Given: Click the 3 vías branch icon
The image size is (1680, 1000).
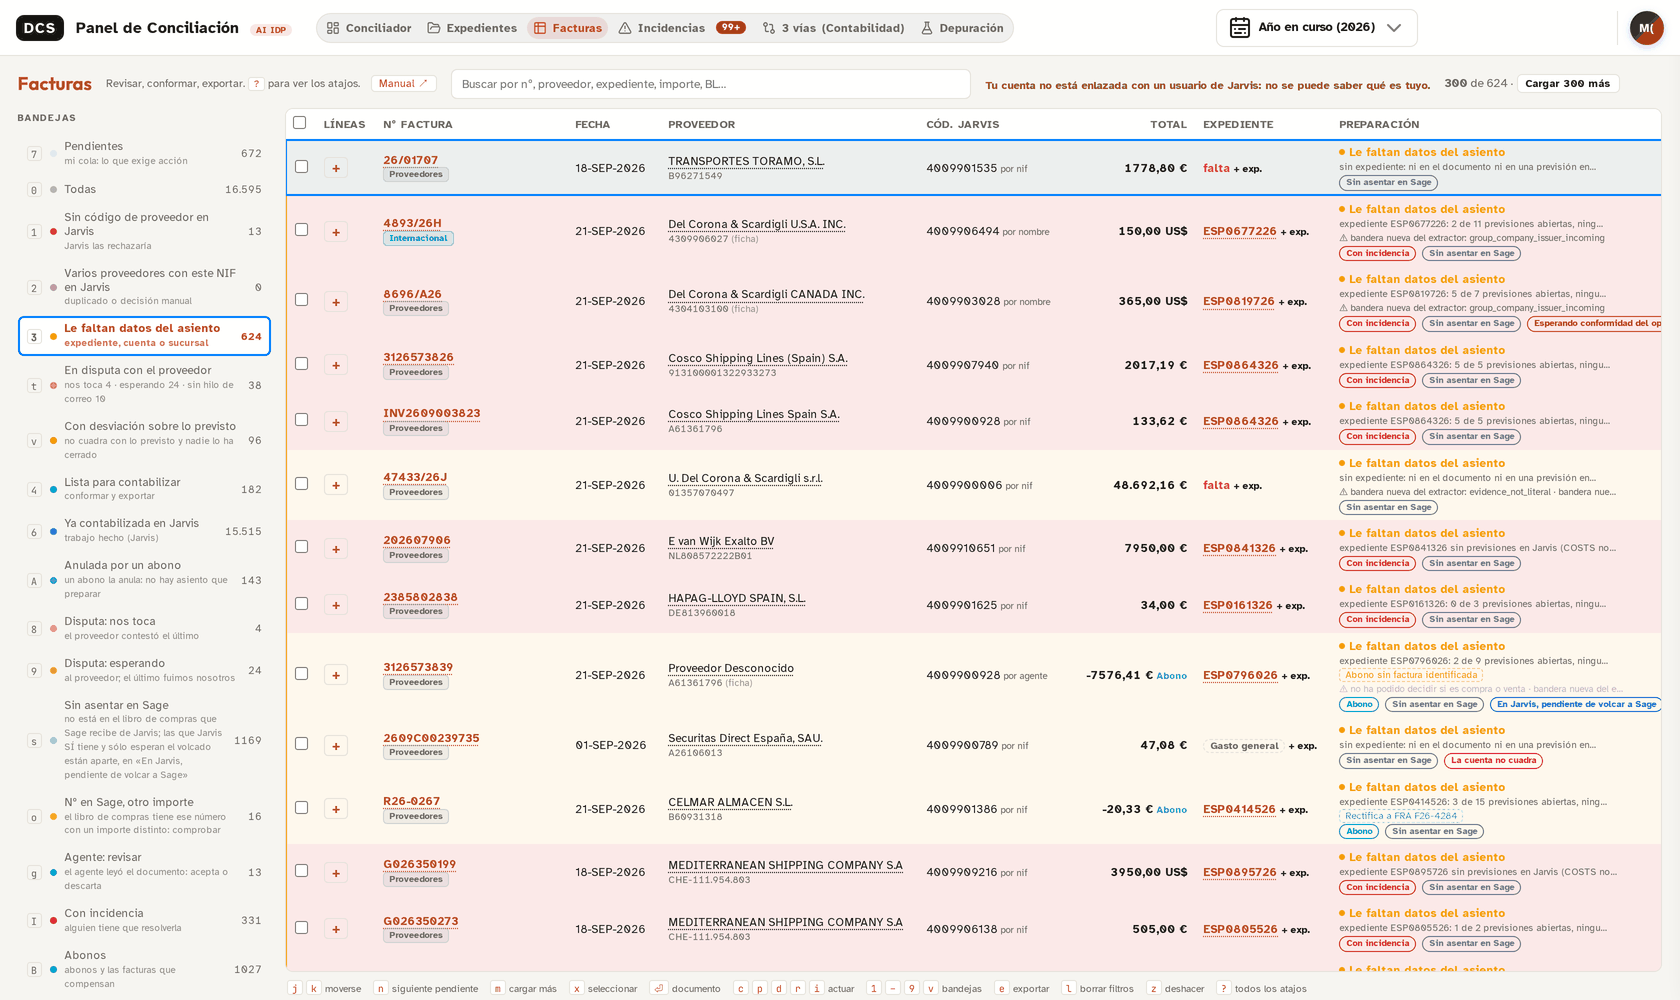Looking at the screenshot, I should tap(769, 28).
